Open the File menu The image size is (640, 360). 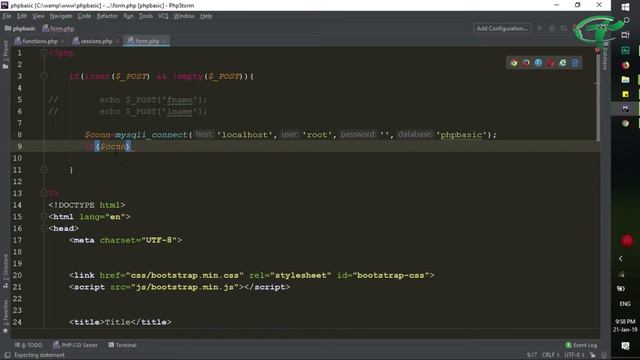click(x=7, y=16)
